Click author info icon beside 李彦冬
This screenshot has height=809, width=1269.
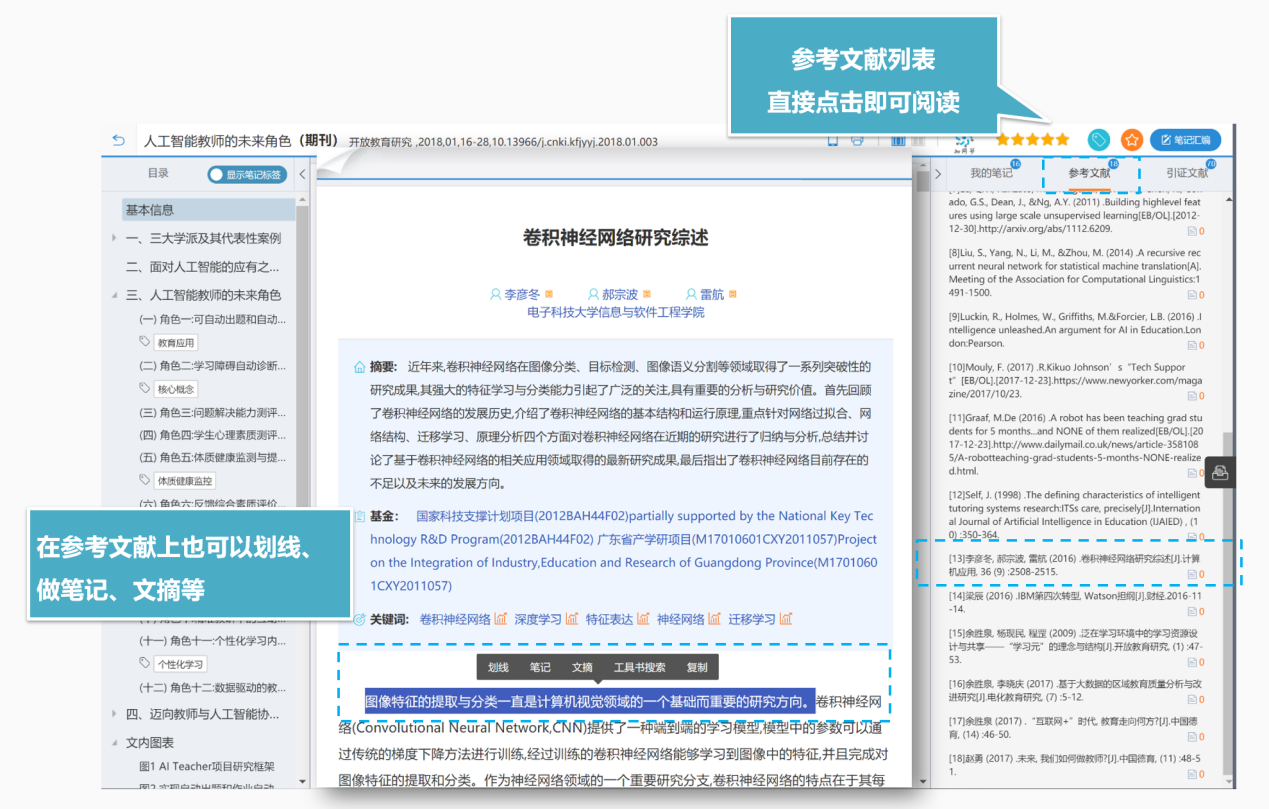[x=549, y=294]
